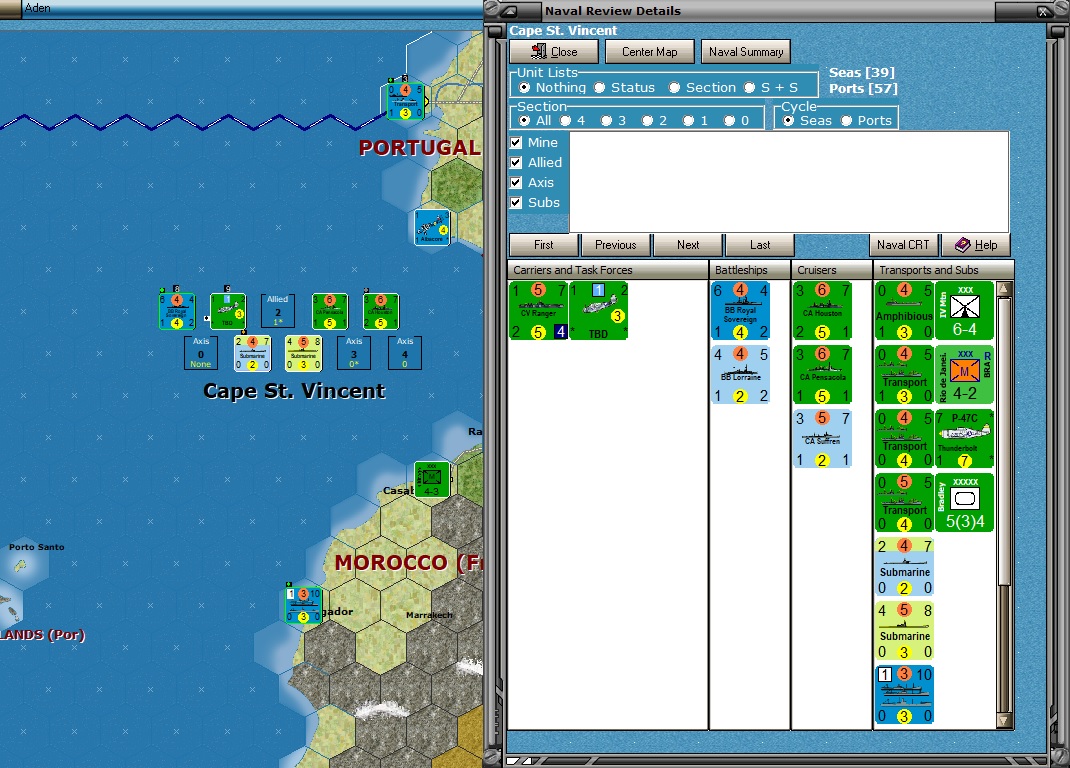Click the Axis 0 None sea box marker
1070x768 pixels.
click(201, 353)
